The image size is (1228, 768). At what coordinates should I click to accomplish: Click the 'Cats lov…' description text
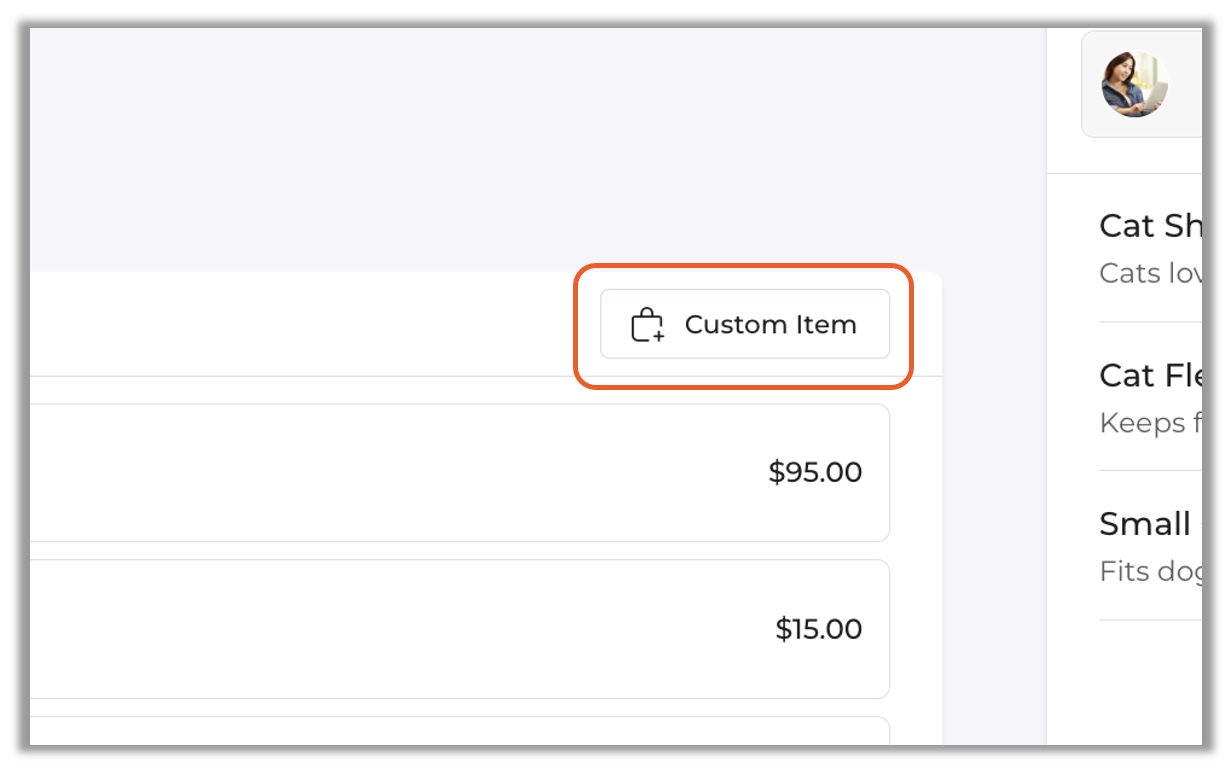click(x=1150, y=273)
